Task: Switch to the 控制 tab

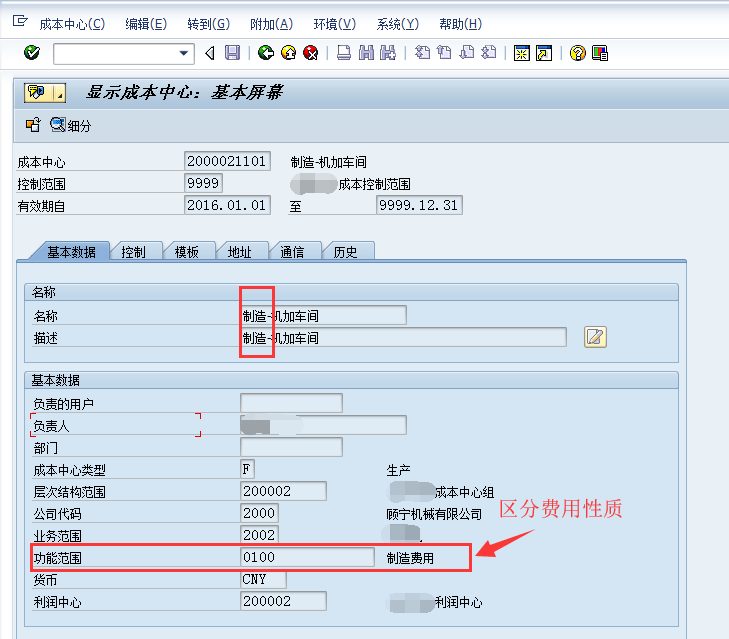Action: (x=133, y=252)
